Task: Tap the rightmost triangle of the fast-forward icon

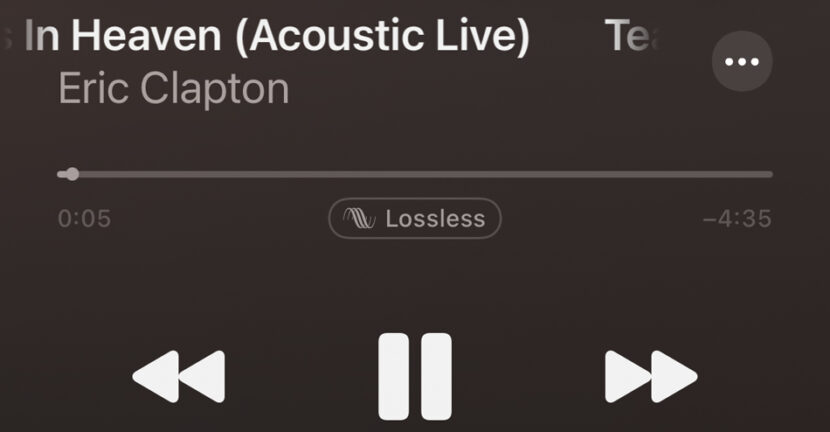Action: tap(674, 376)
